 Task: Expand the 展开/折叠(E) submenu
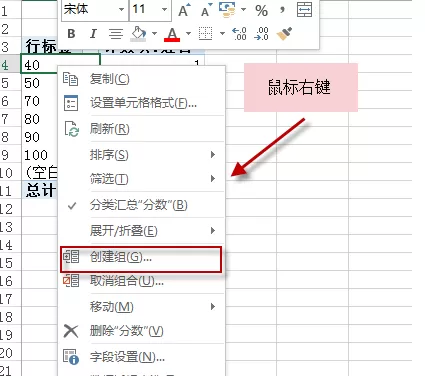click(x=141, y=231)
